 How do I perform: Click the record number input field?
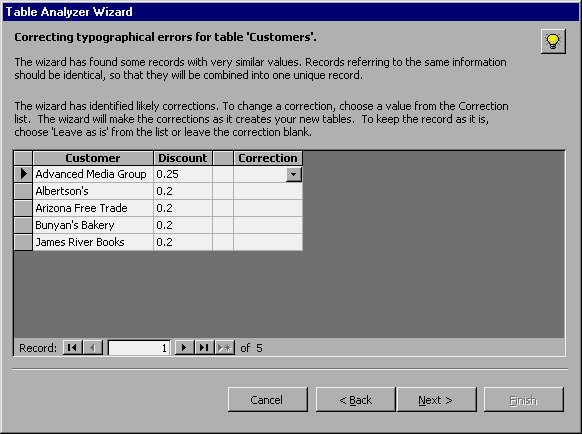click(x=139, y=348)
